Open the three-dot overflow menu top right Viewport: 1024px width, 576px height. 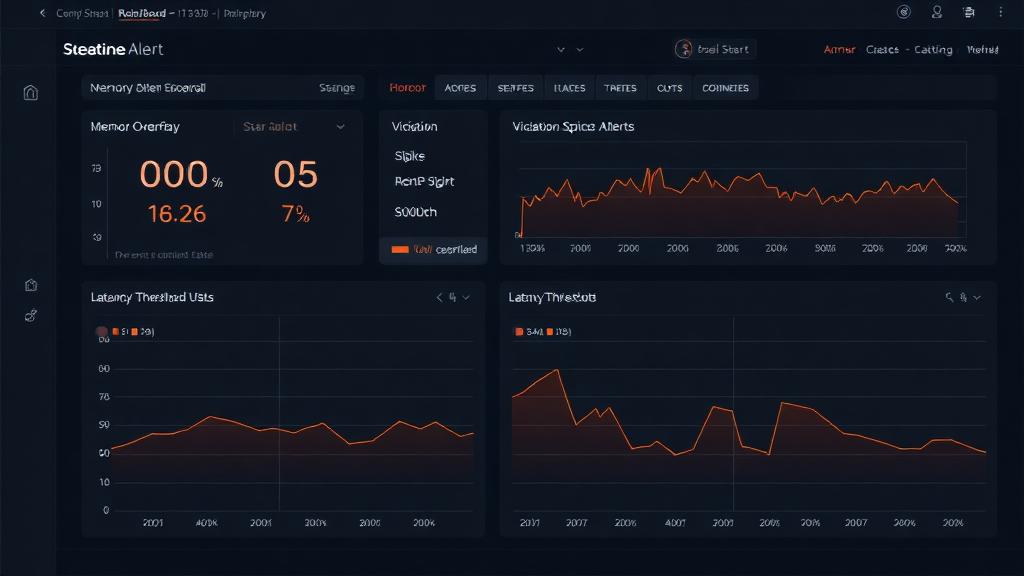tap(1000, 12)
